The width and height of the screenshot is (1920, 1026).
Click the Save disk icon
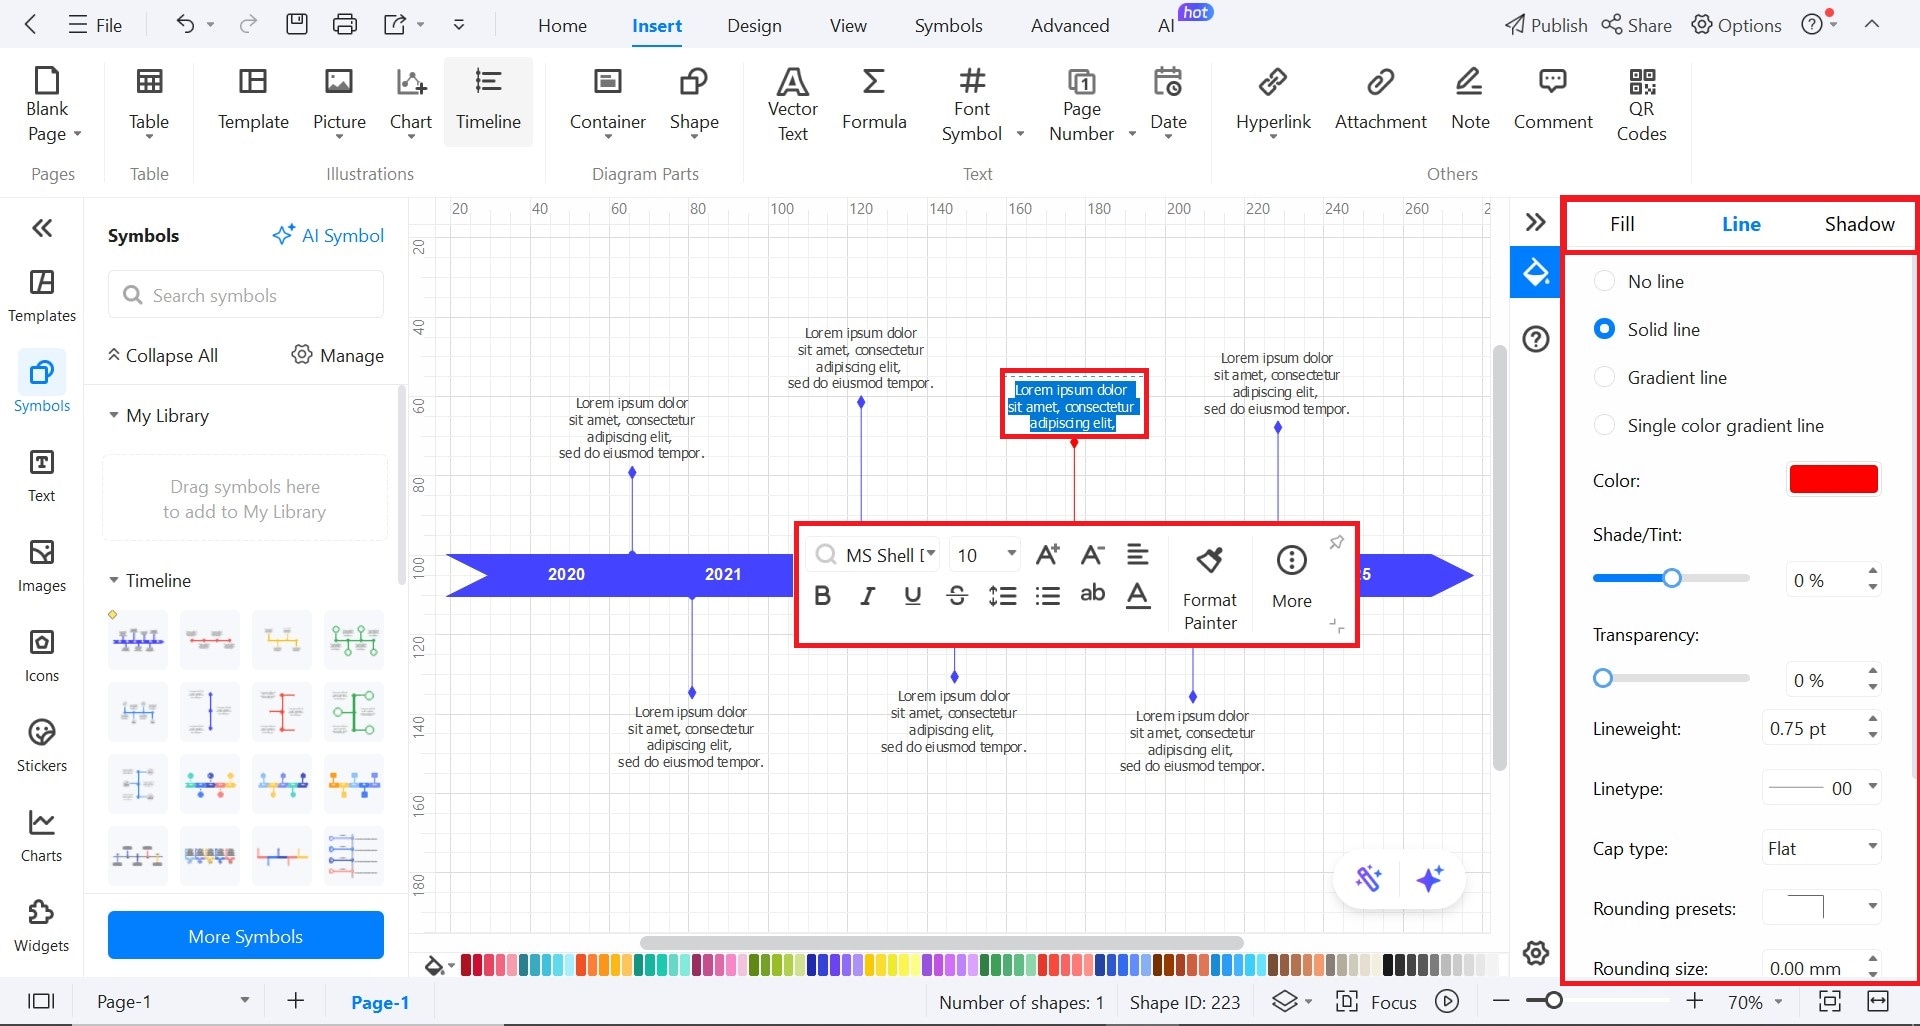tap(297, 25)
